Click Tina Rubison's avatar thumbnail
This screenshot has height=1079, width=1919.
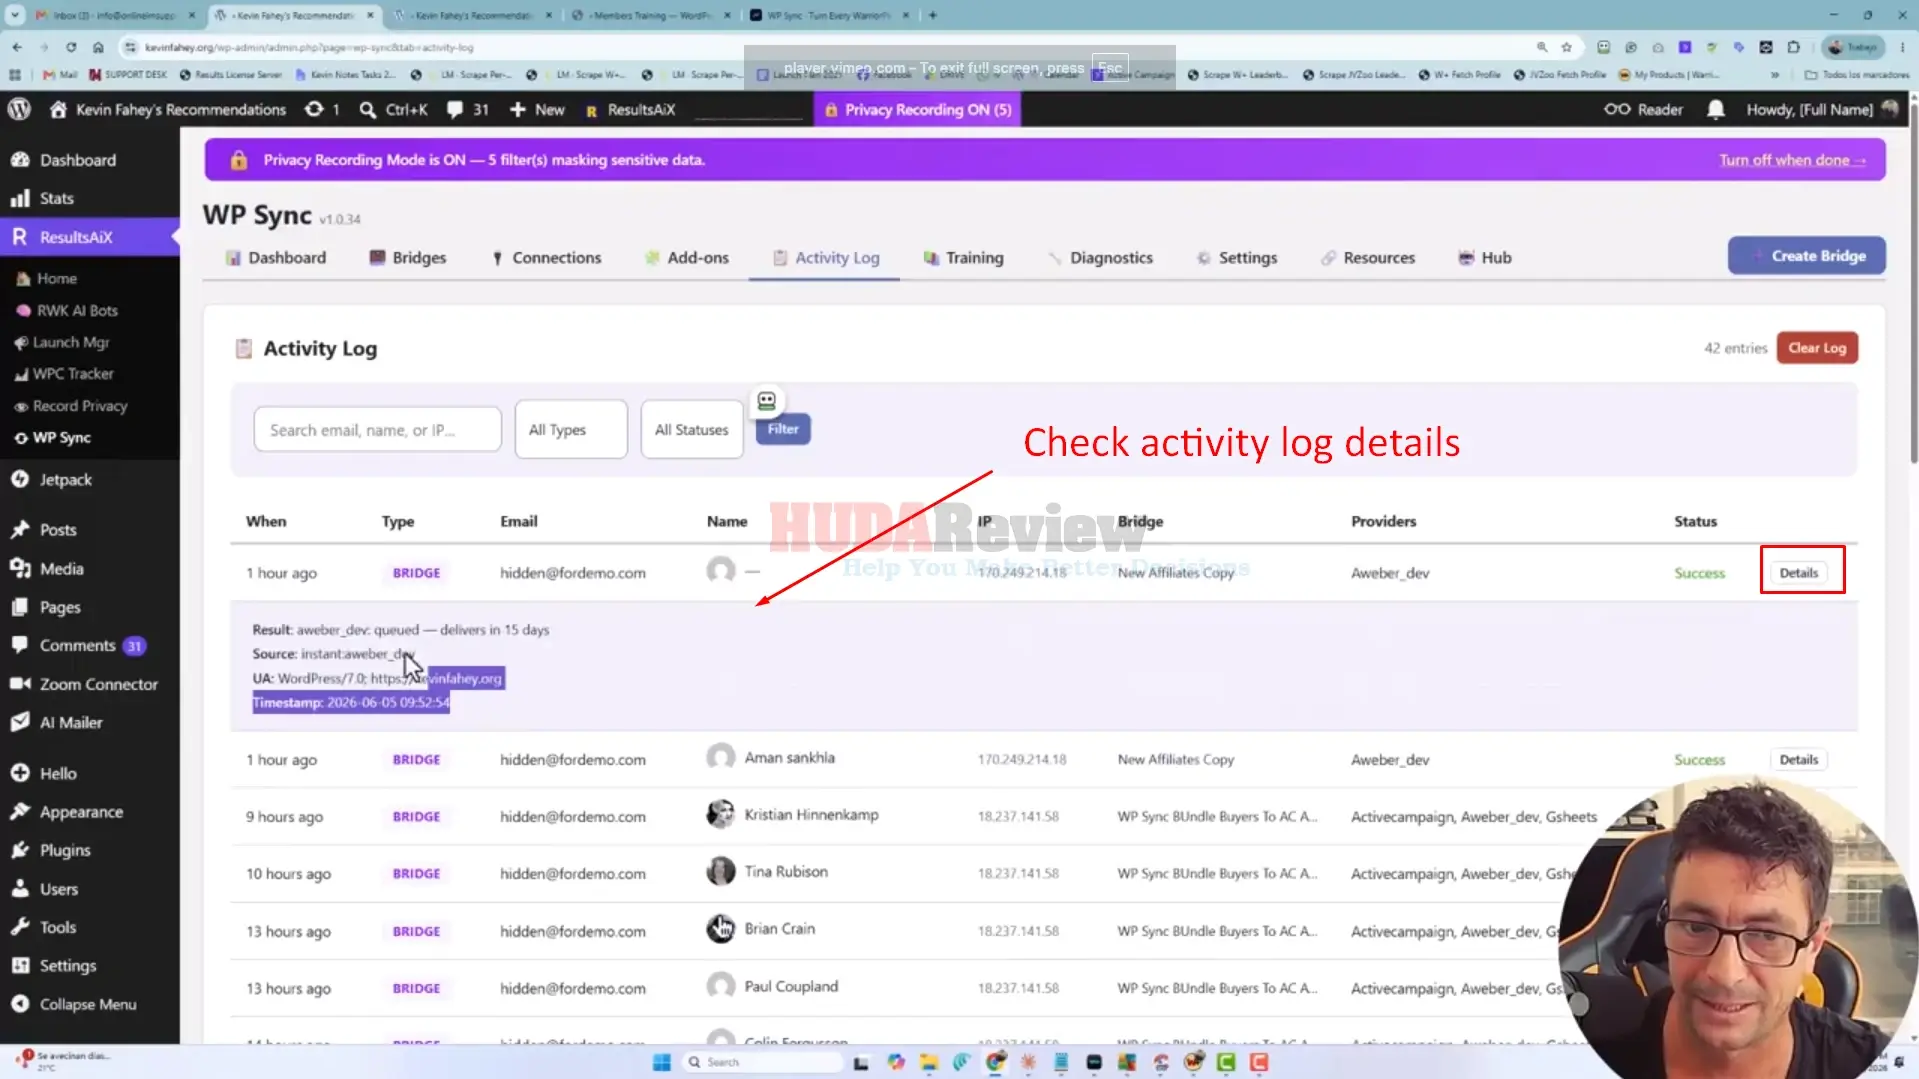720,872
